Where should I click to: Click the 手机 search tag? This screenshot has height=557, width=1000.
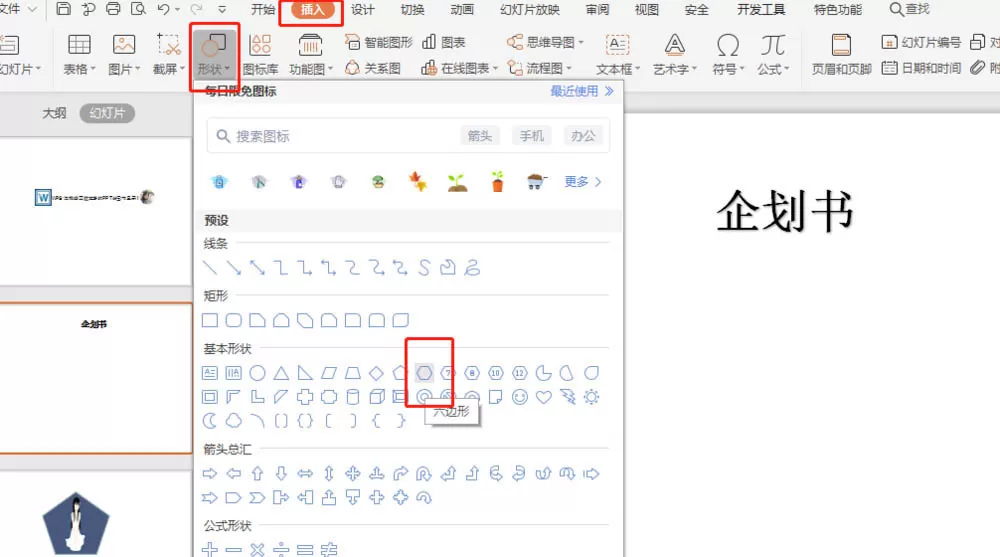pyautogui.click(x=531, y=136)
